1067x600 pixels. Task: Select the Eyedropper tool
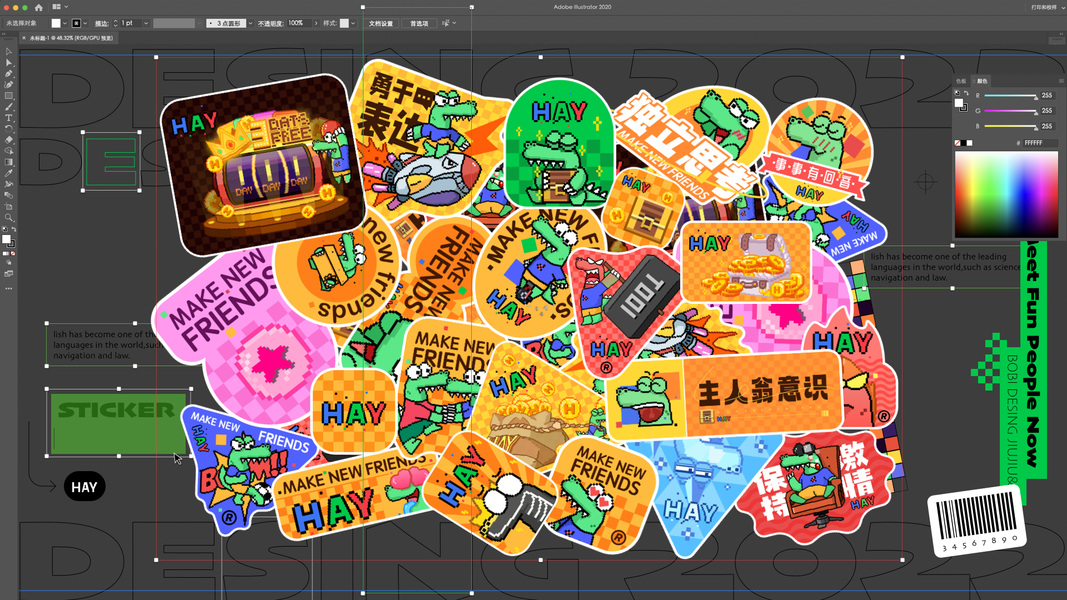9,173
